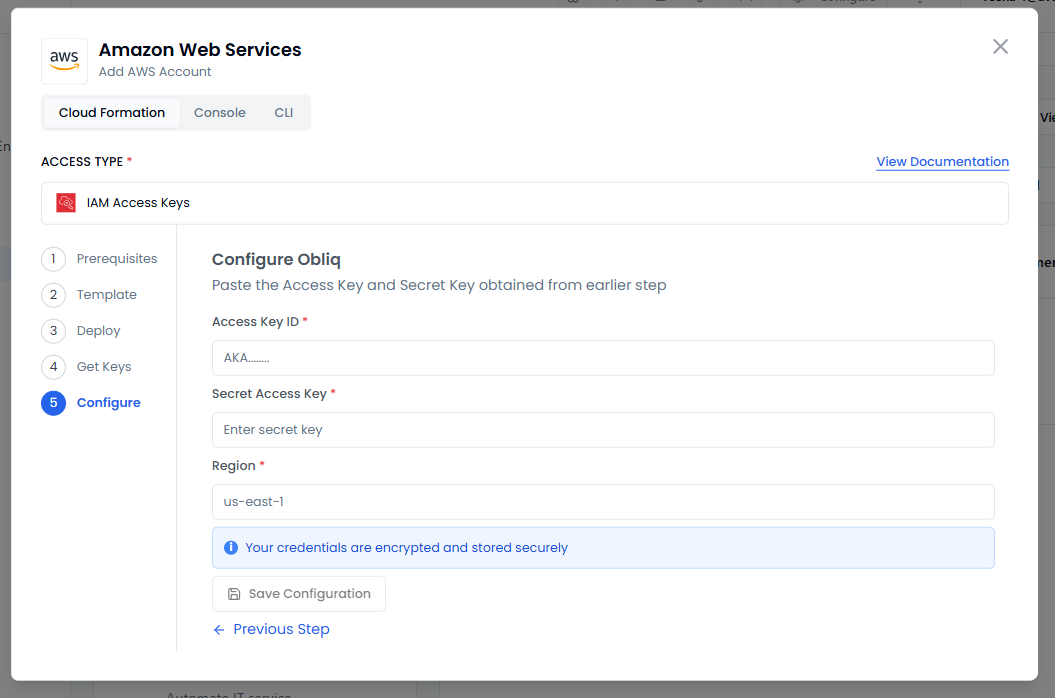Close the Add AWS Account dialog
Screen dimensions: 1061x698
tap(1000, 47)
